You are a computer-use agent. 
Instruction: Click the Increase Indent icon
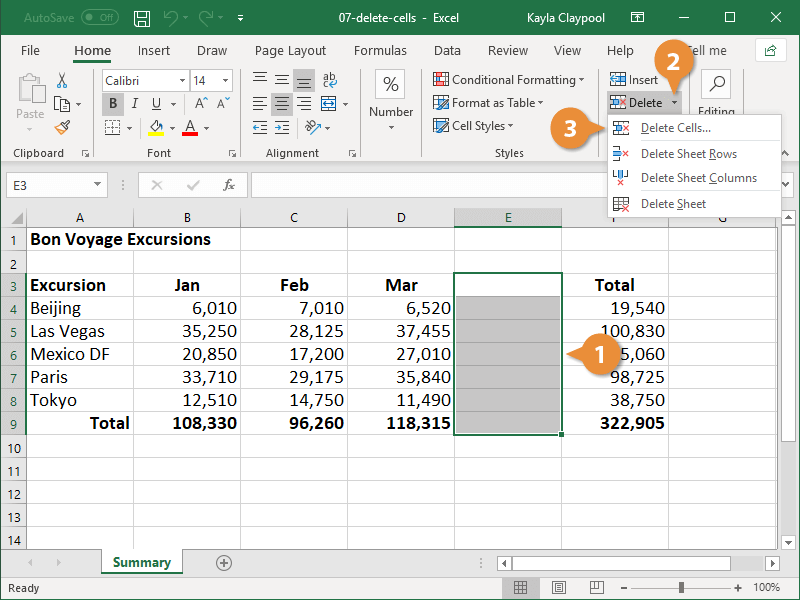point(282,127)
